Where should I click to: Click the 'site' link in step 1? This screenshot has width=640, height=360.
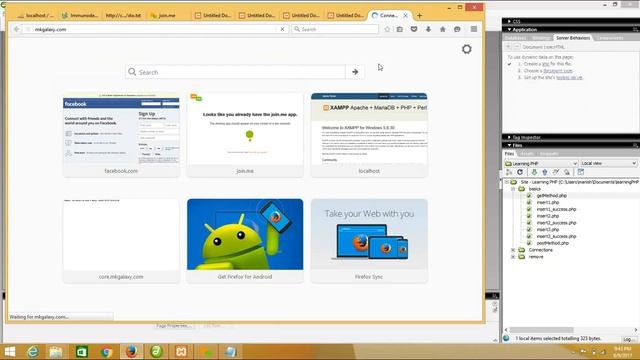point(545,64)
